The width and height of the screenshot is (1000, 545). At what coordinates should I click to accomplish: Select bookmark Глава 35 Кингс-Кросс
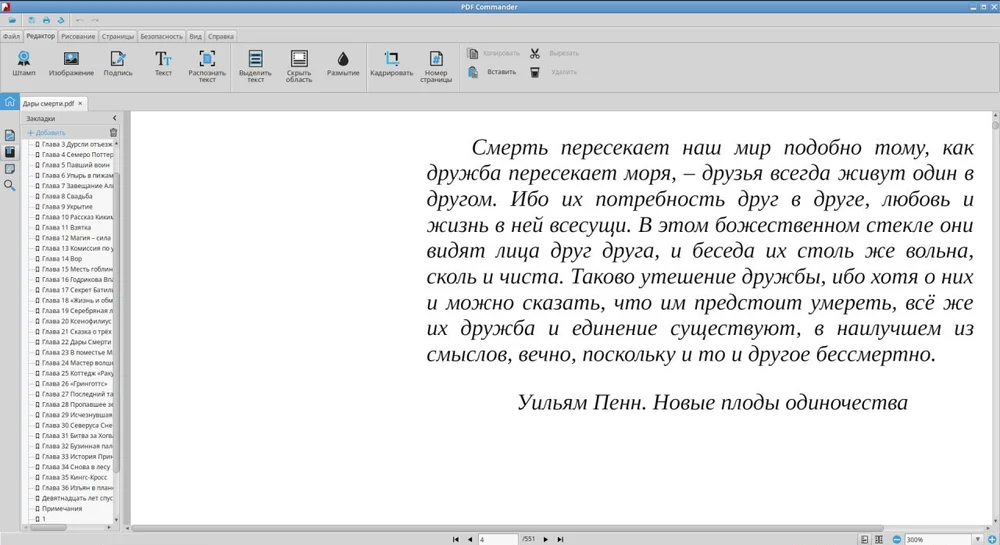pyautogui.click(x=75, y=477)
